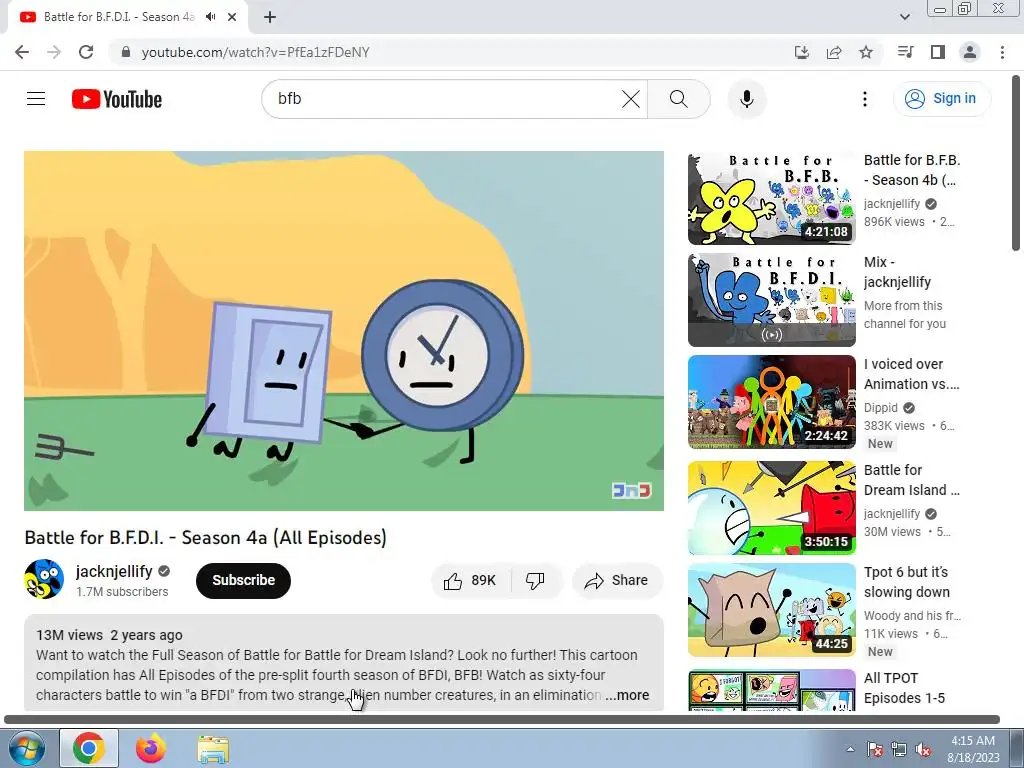The height and width of the screenshot is (768, 1024).
Task: Click the video player to pause
Action: coord(344,330)
